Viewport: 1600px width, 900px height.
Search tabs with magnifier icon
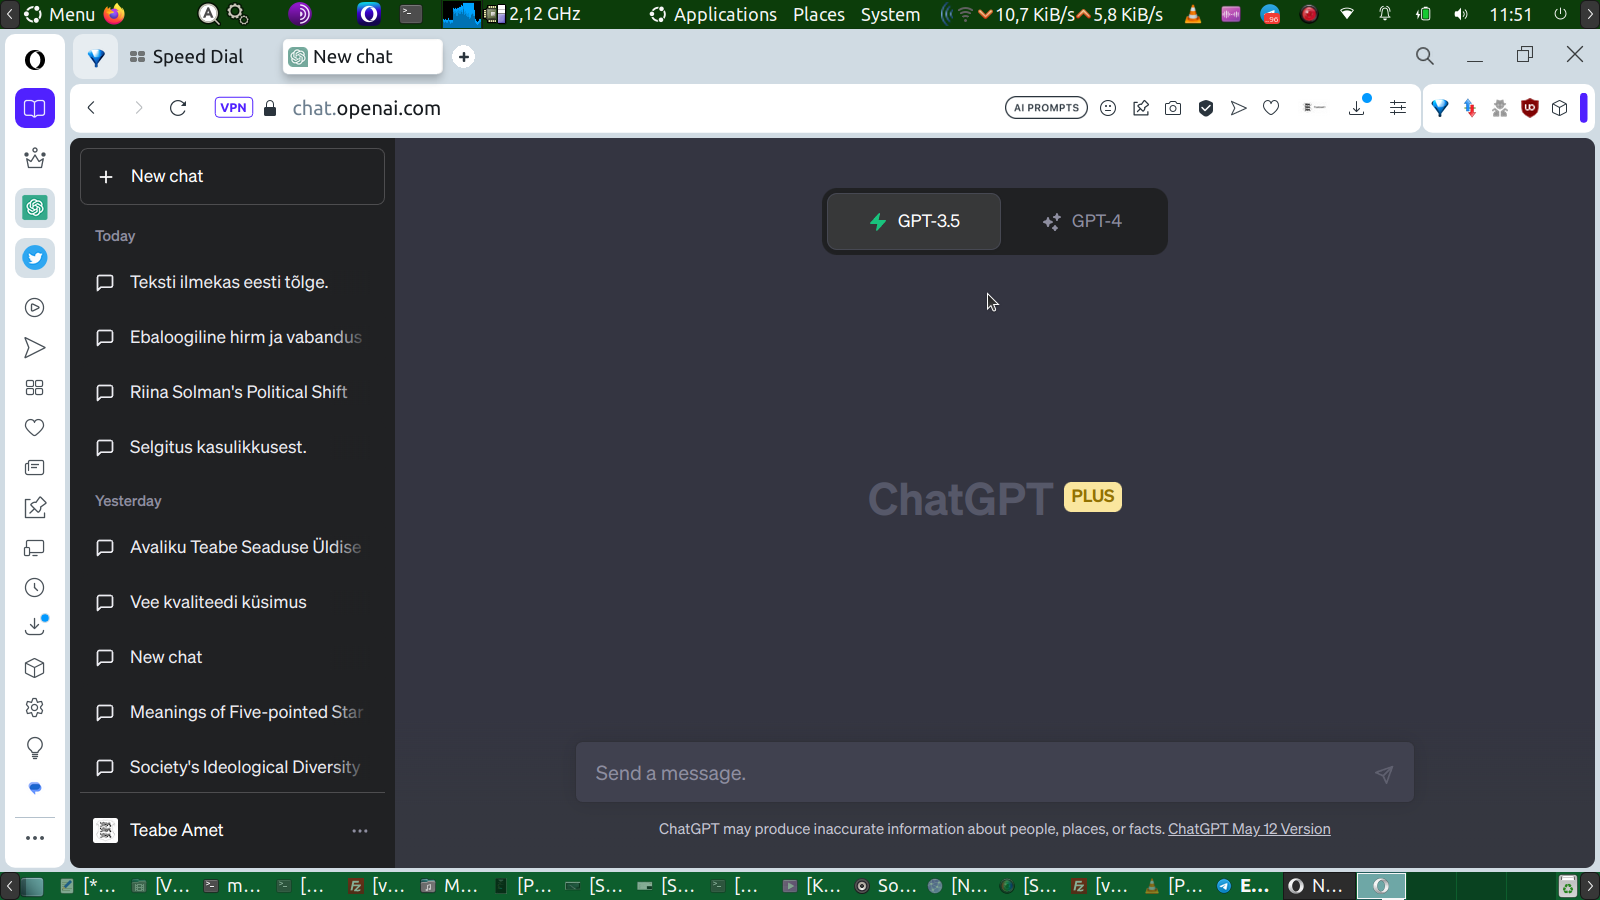(1425, 56)
